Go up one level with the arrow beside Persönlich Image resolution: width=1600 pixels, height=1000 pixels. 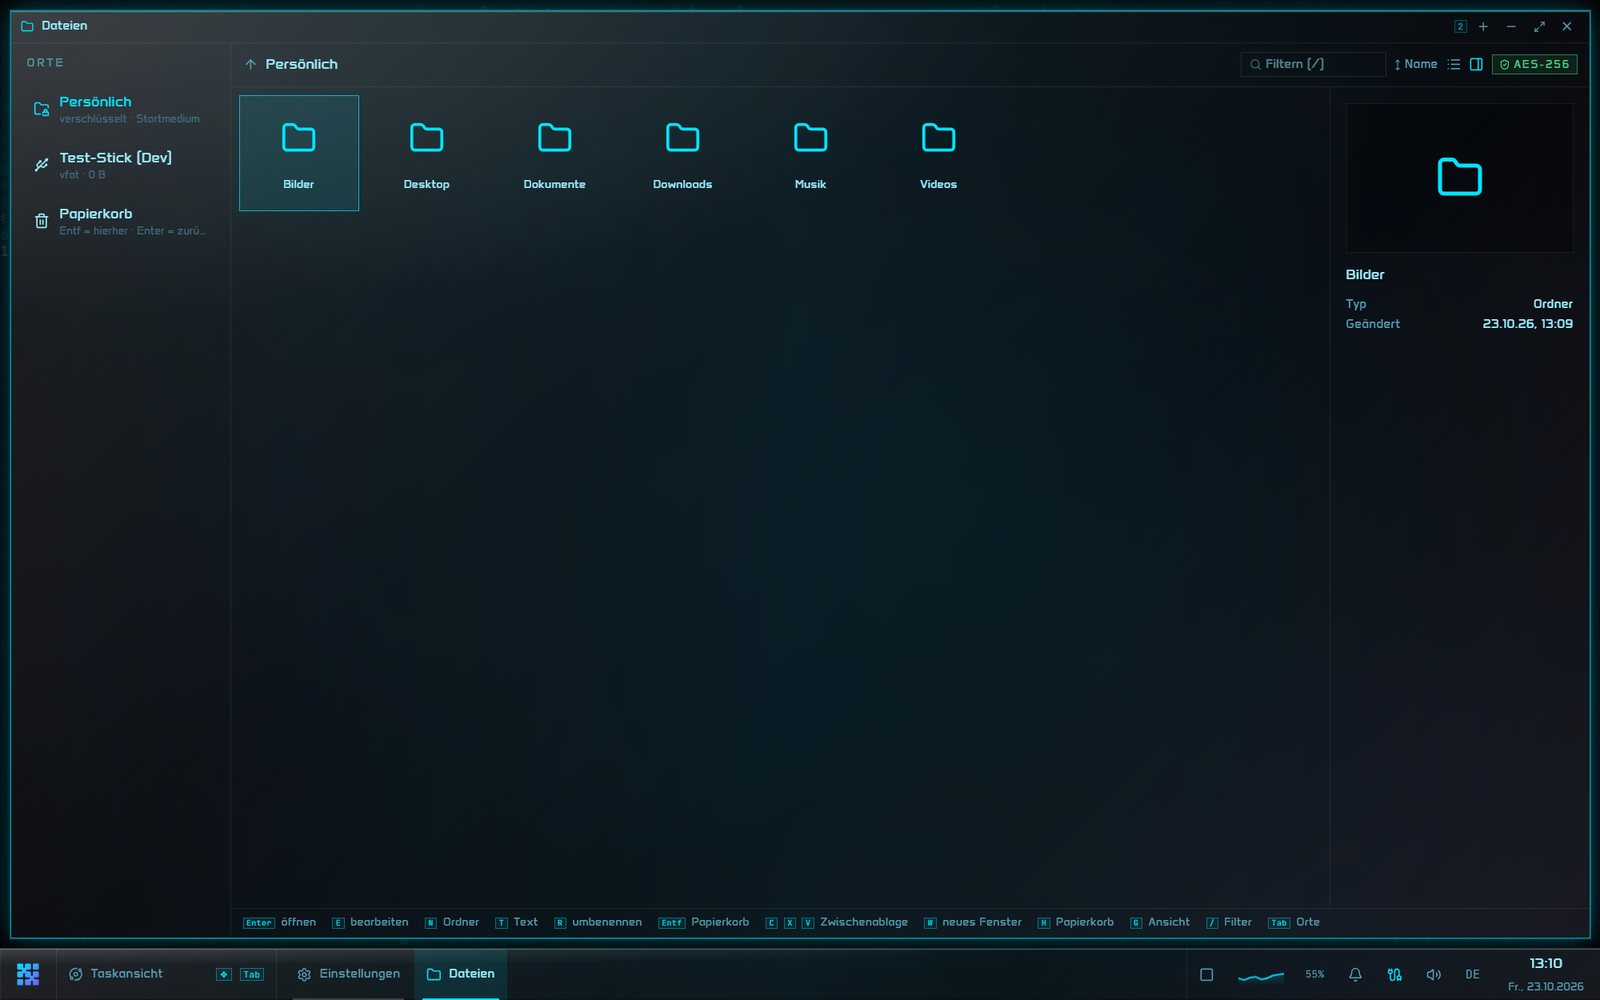(251, 64)
